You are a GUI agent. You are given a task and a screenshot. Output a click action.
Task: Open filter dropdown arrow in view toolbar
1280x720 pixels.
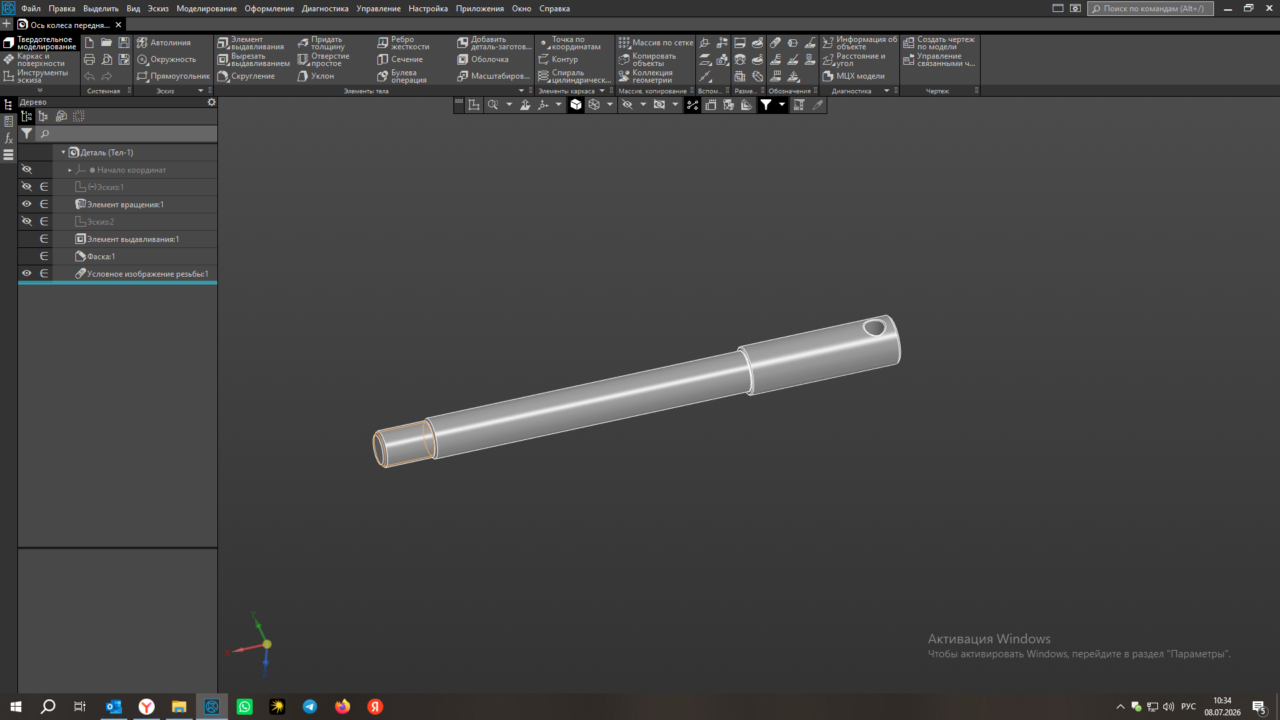[782, 104]
